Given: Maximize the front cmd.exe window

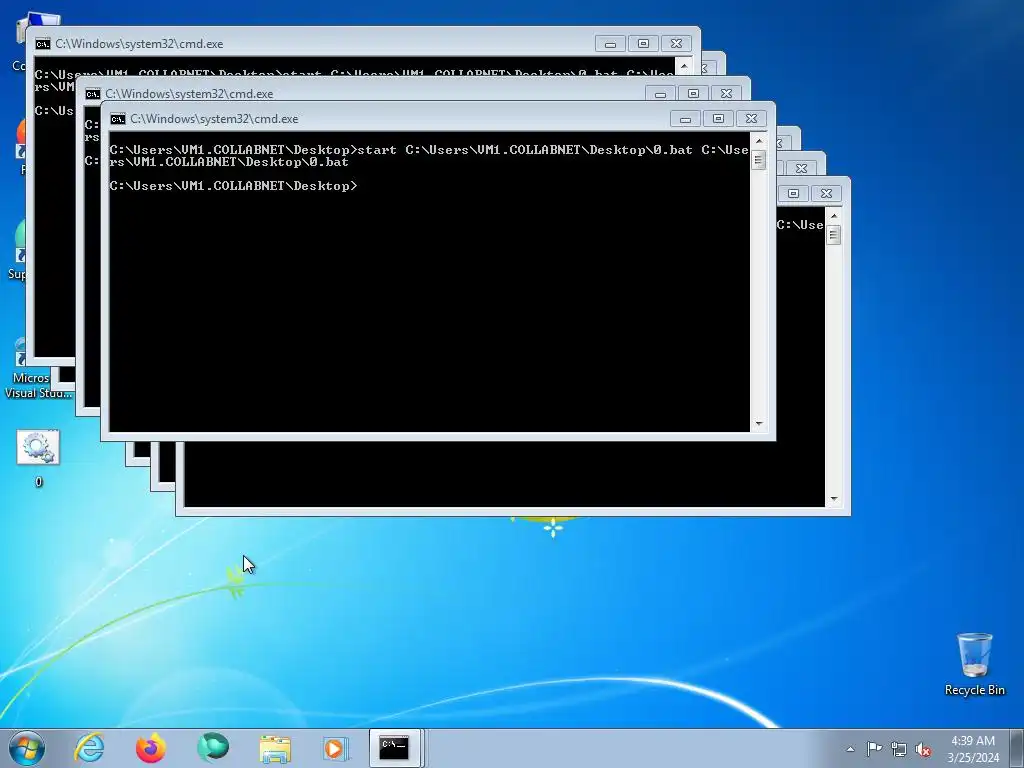Looking at the screenshot, I should (x=718, y=119).
